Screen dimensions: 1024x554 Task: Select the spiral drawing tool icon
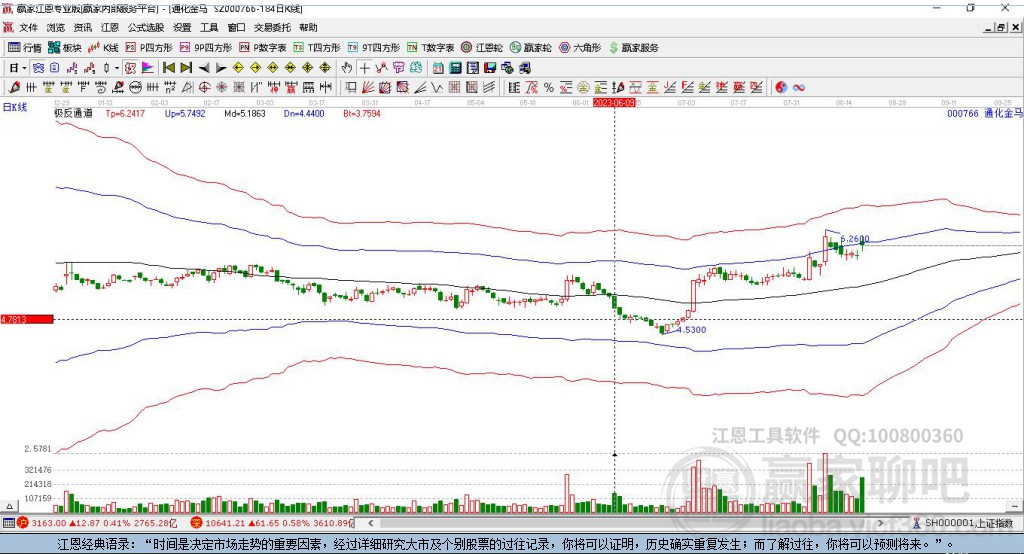[101, 88]
